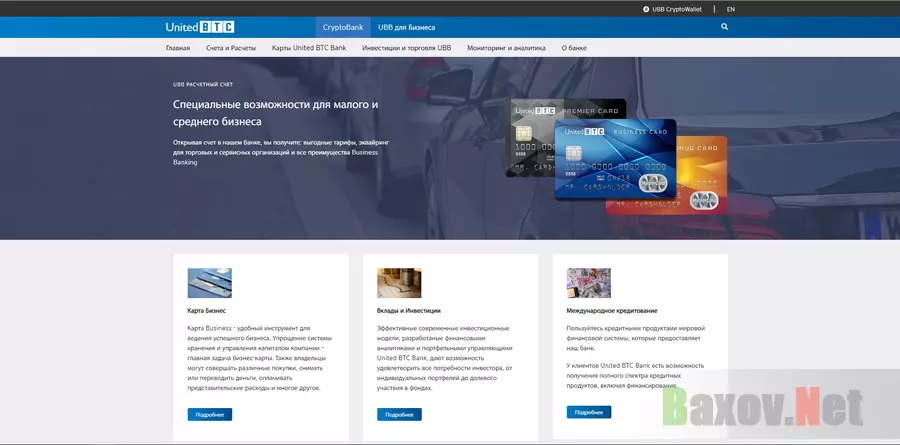Click Подробнее under Карта Бизнес
Viewport: 900px width, 445px height.
(x=210, y=415)
